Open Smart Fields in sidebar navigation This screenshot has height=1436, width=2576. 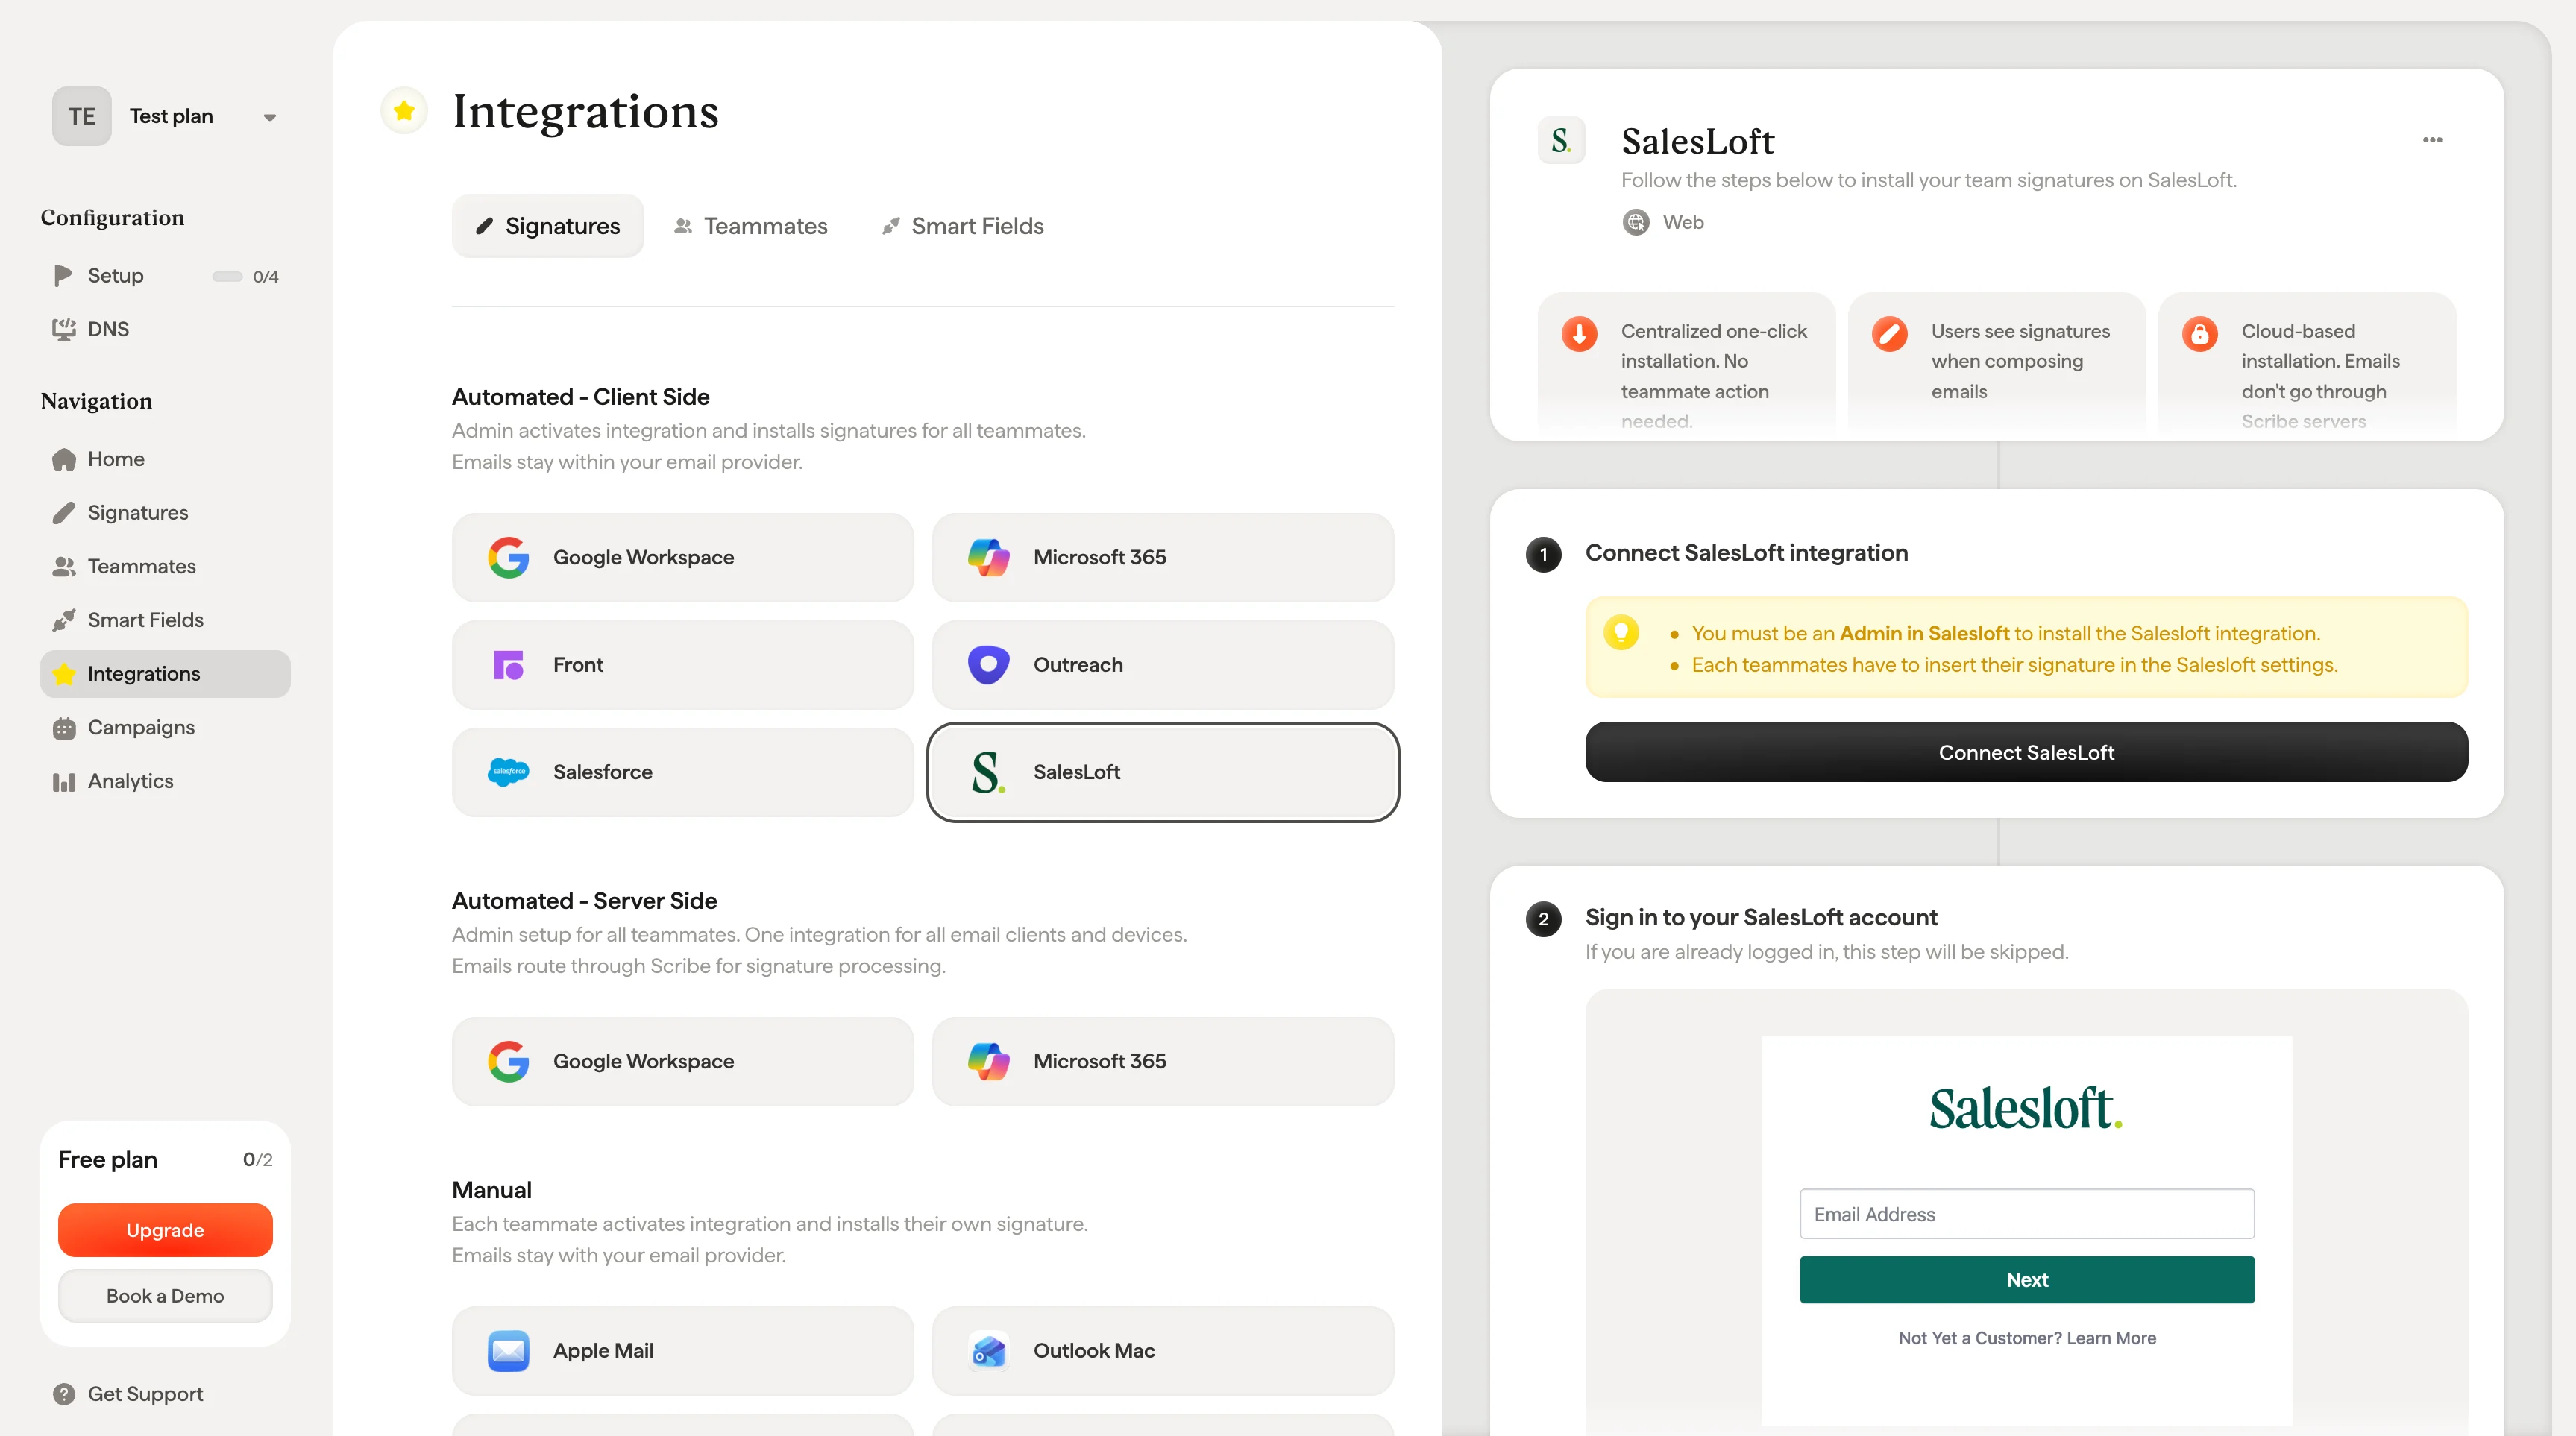pyautogui.click(x=165, y=620)
